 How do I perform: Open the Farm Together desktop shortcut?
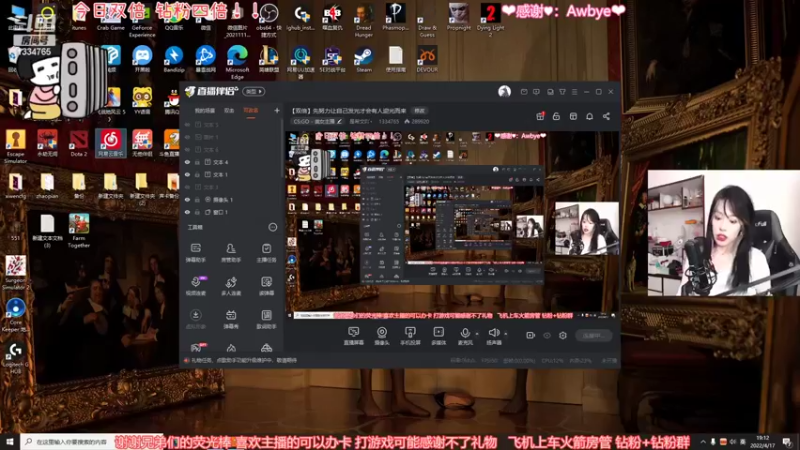click(79, 231)
